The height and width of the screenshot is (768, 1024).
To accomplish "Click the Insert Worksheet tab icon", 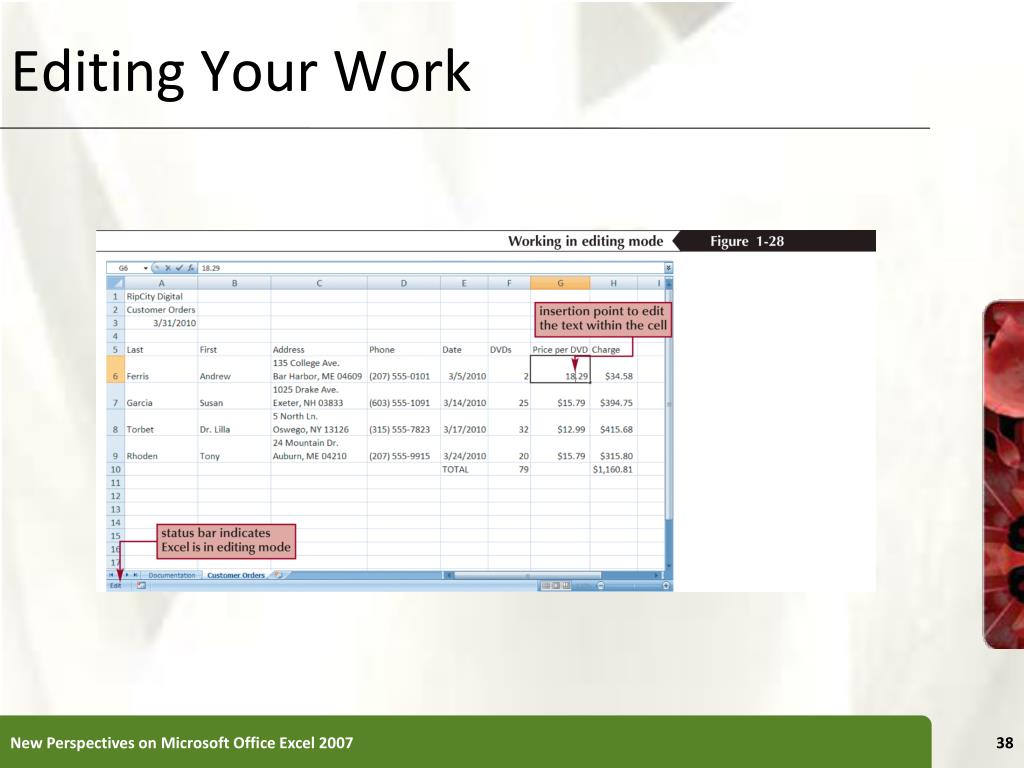I will [x=279, y=575].
